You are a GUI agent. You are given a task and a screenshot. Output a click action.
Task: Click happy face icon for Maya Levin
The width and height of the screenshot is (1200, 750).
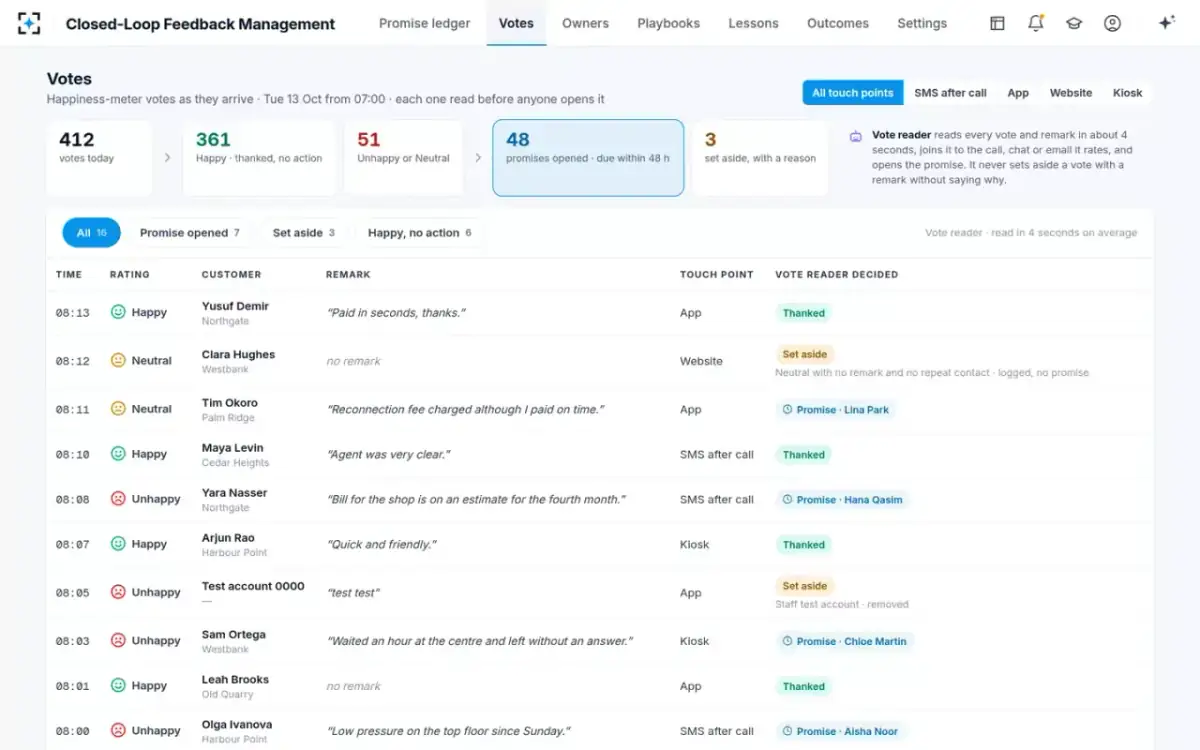pyautogui.click(x=118, y=453)
